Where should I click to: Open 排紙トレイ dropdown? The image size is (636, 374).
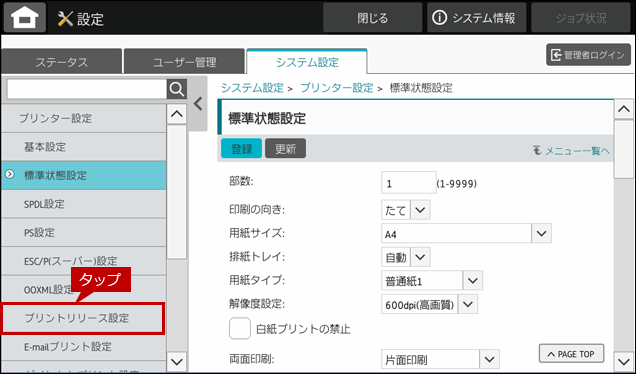[x=406, y=257]
